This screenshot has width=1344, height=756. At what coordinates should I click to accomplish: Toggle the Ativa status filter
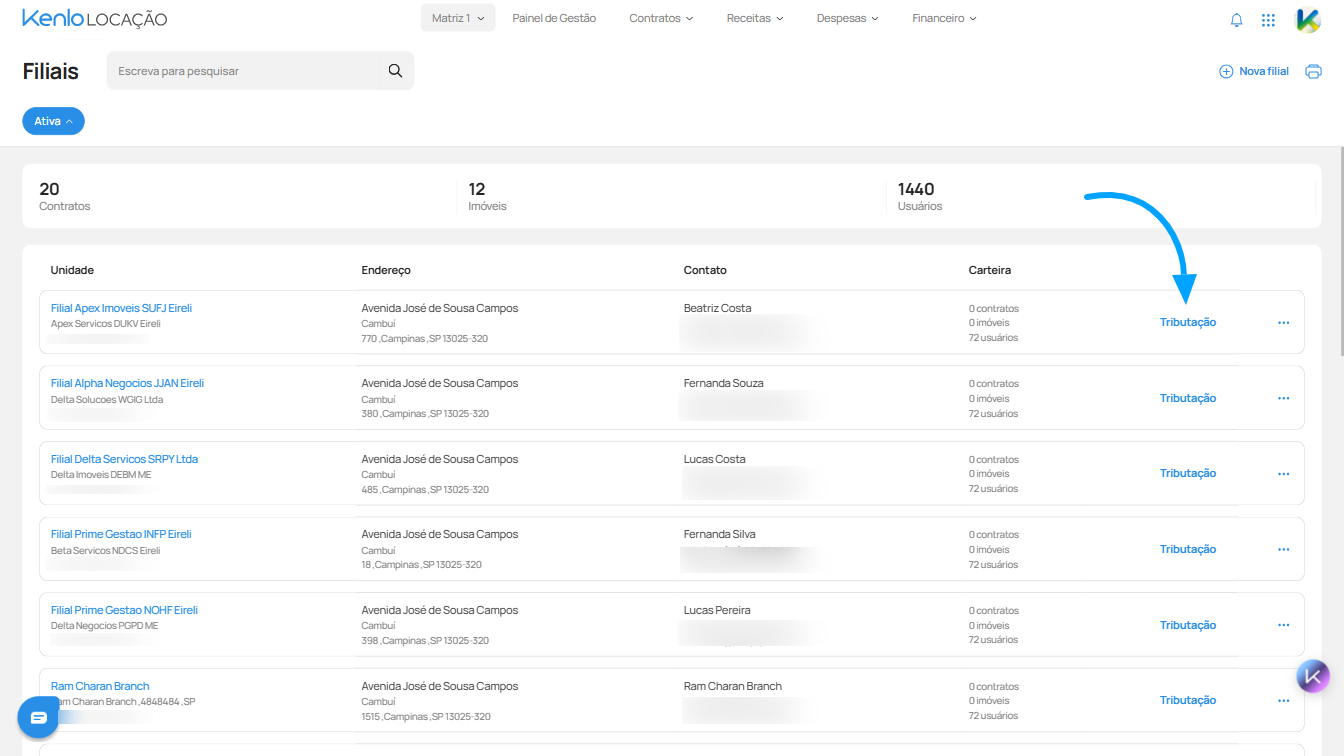tap(53, 121)
